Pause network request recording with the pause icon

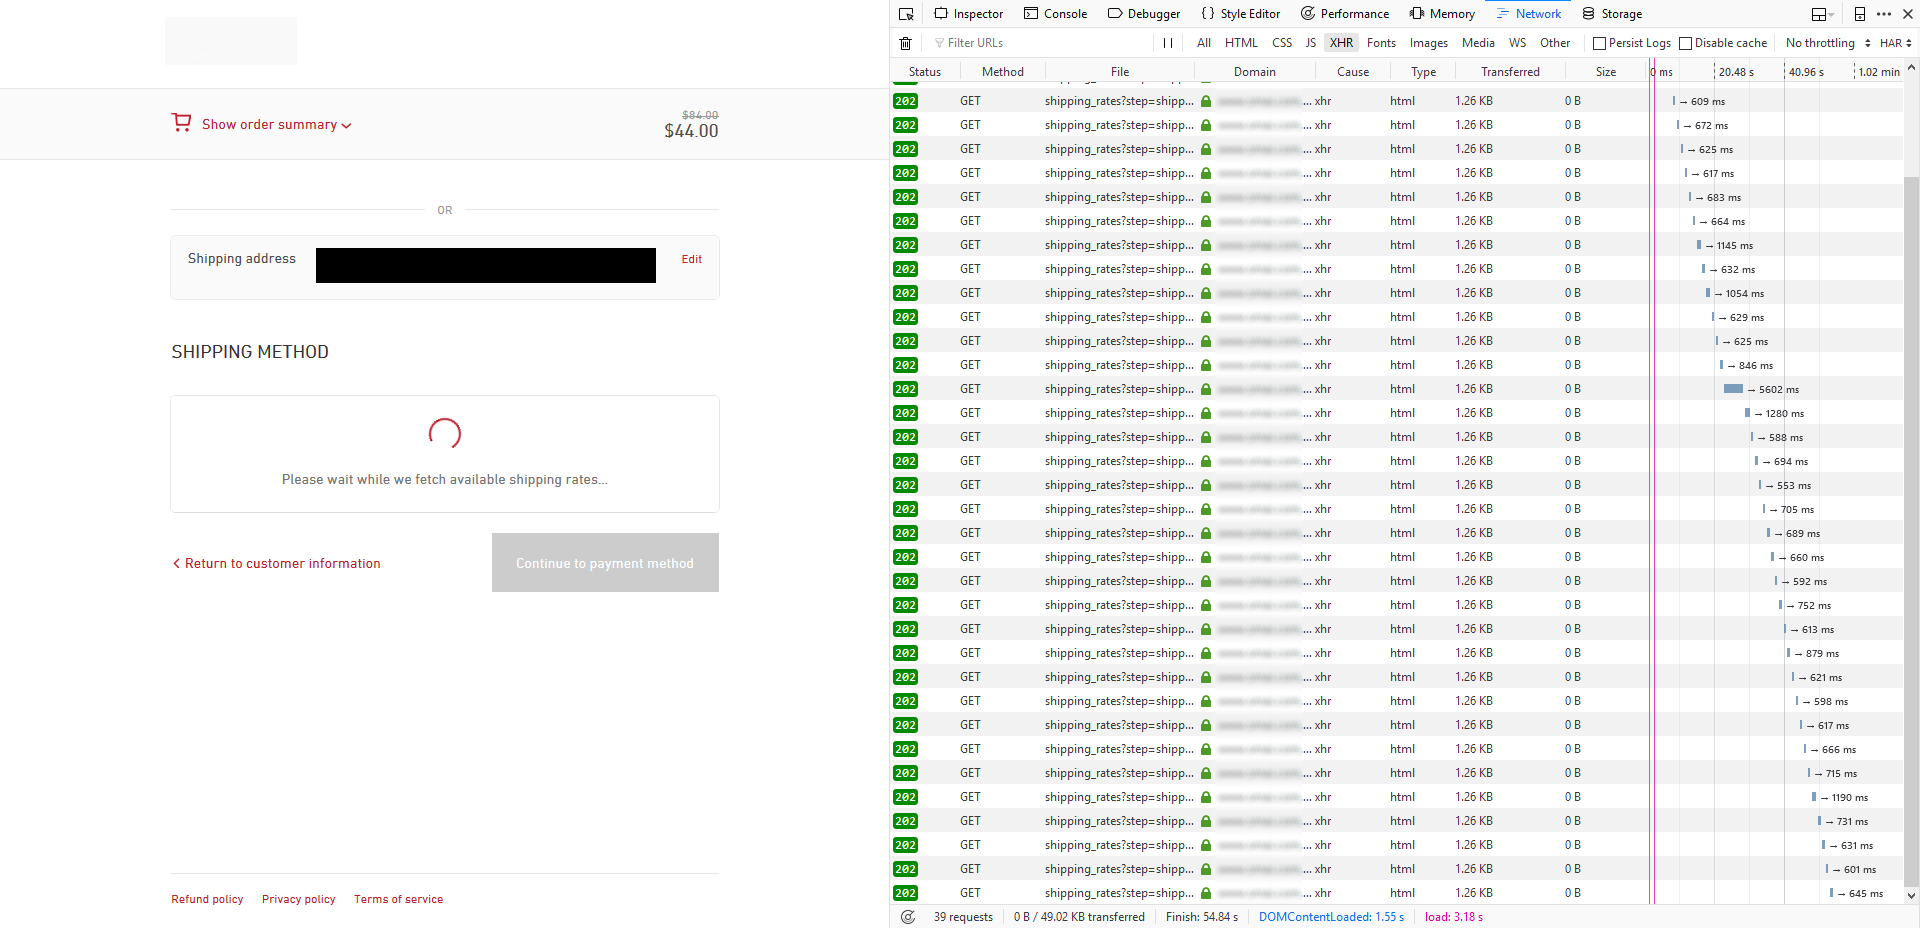(1167, 42)
